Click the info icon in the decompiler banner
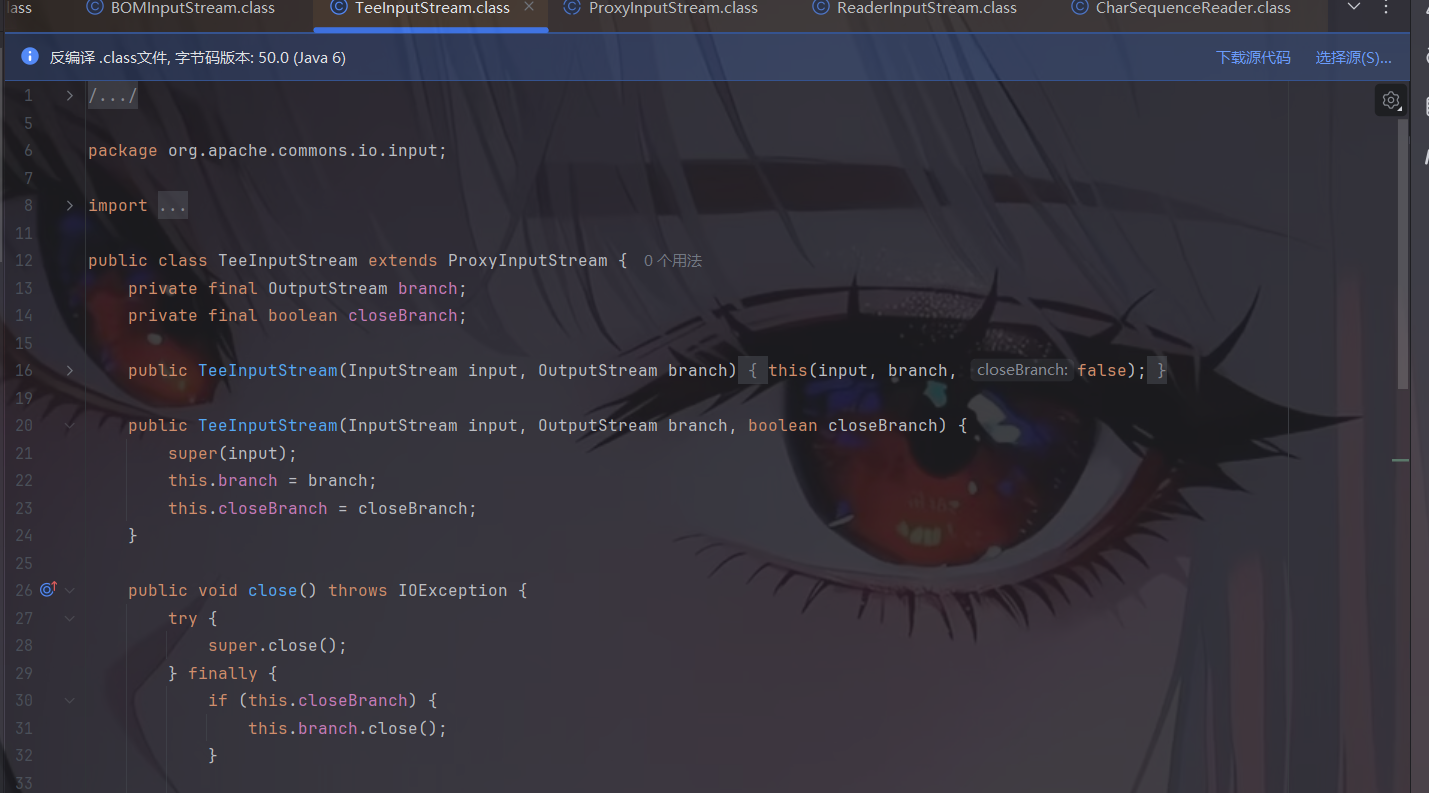1429x793 pixels. [x=30, y=57]
